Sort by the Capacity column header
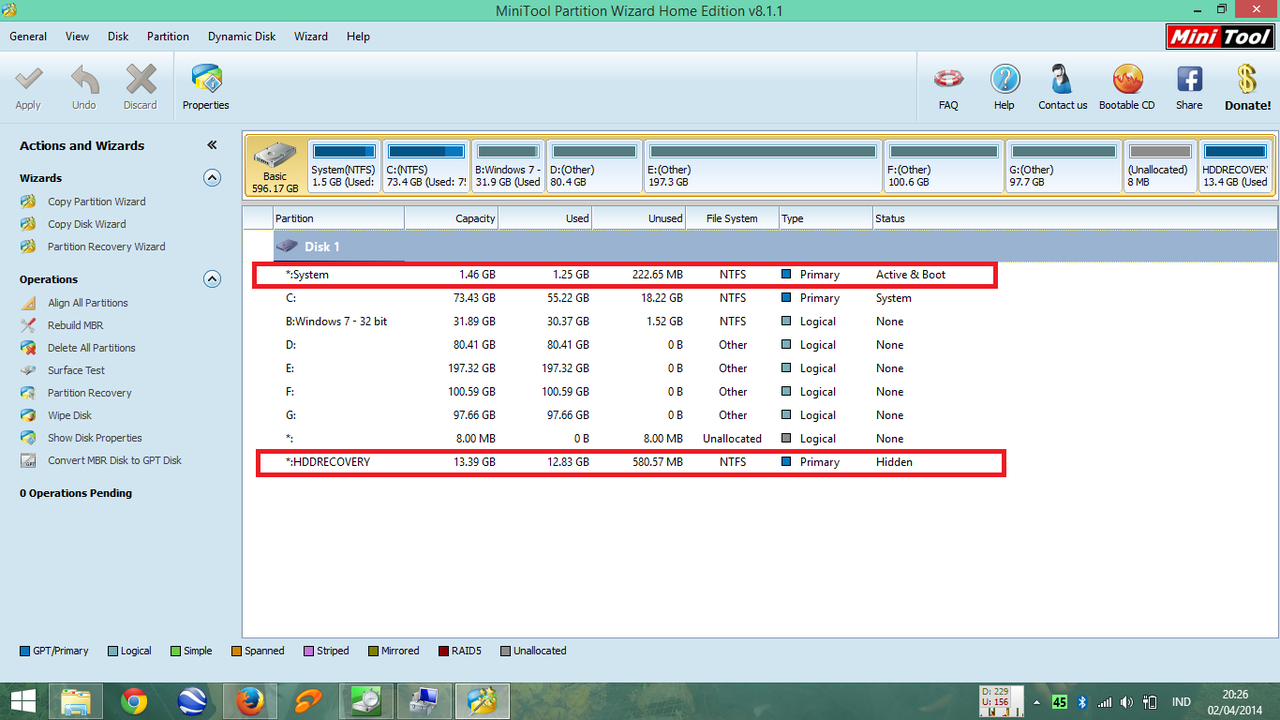The height and width of the screenshot is (720, 1280). (451, 218)
